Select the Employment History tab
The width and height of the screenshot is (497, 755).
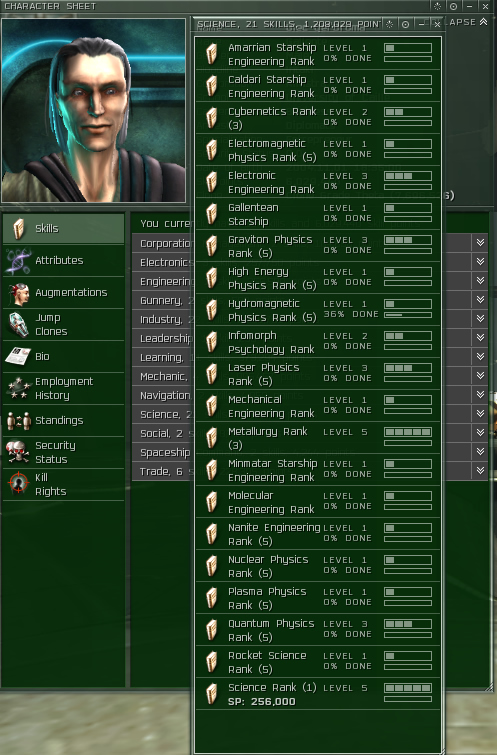pyautogui.click(x=64, y=388)
